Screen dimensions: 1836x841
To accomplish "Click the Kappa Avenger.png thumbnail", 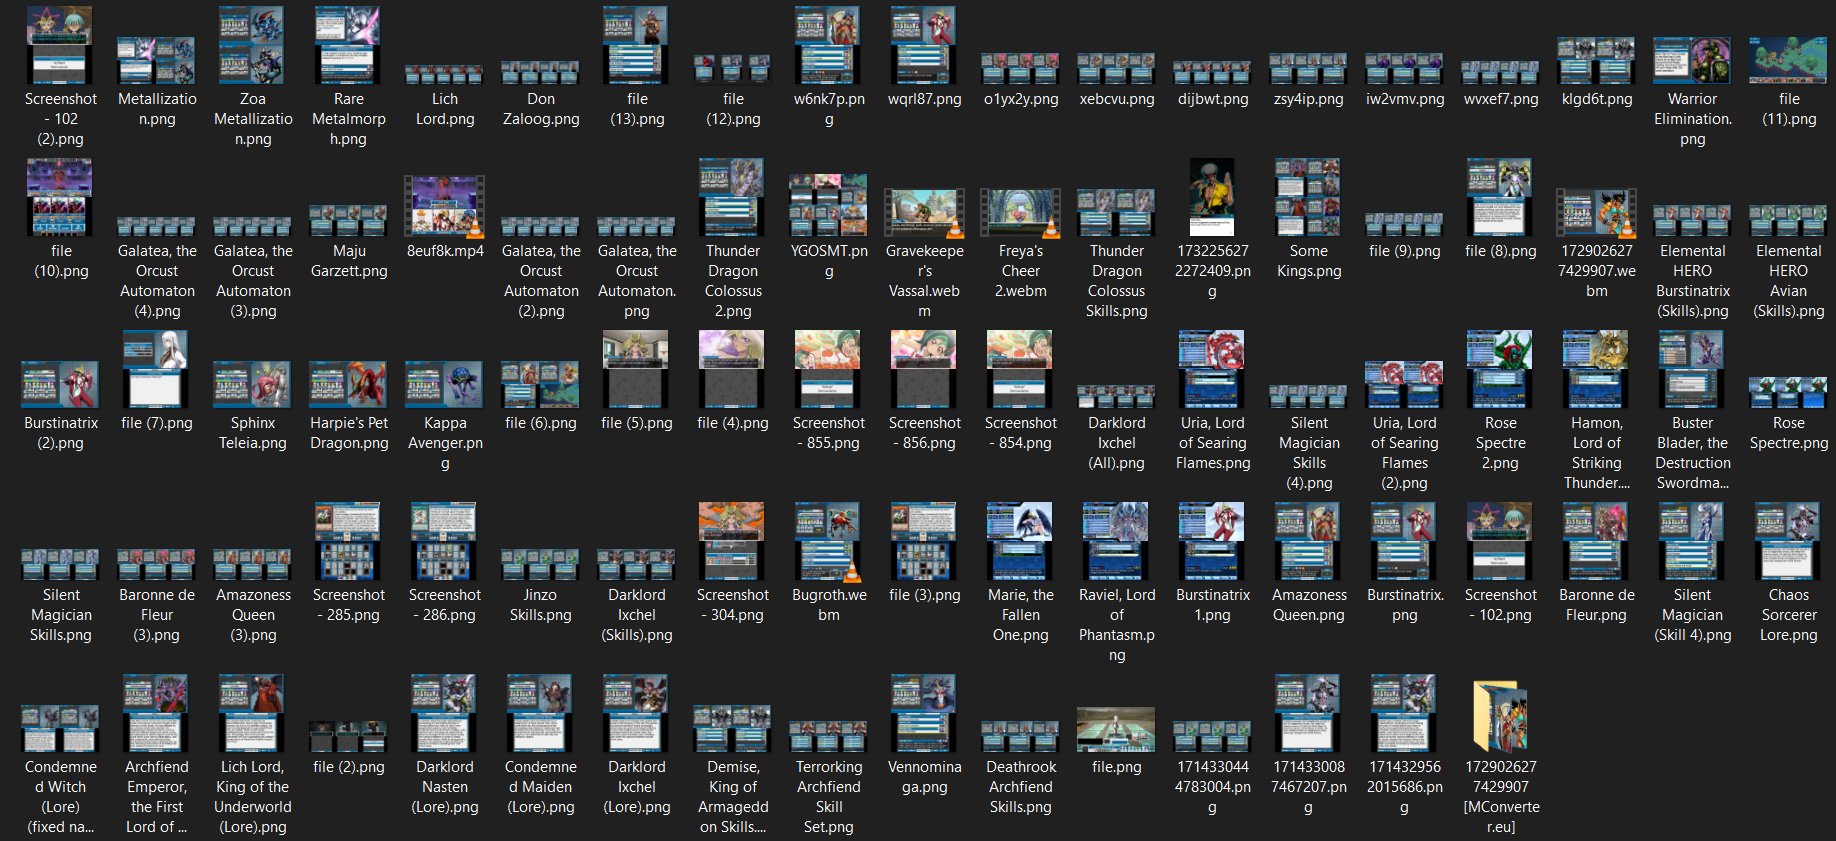I will point(444,384).
